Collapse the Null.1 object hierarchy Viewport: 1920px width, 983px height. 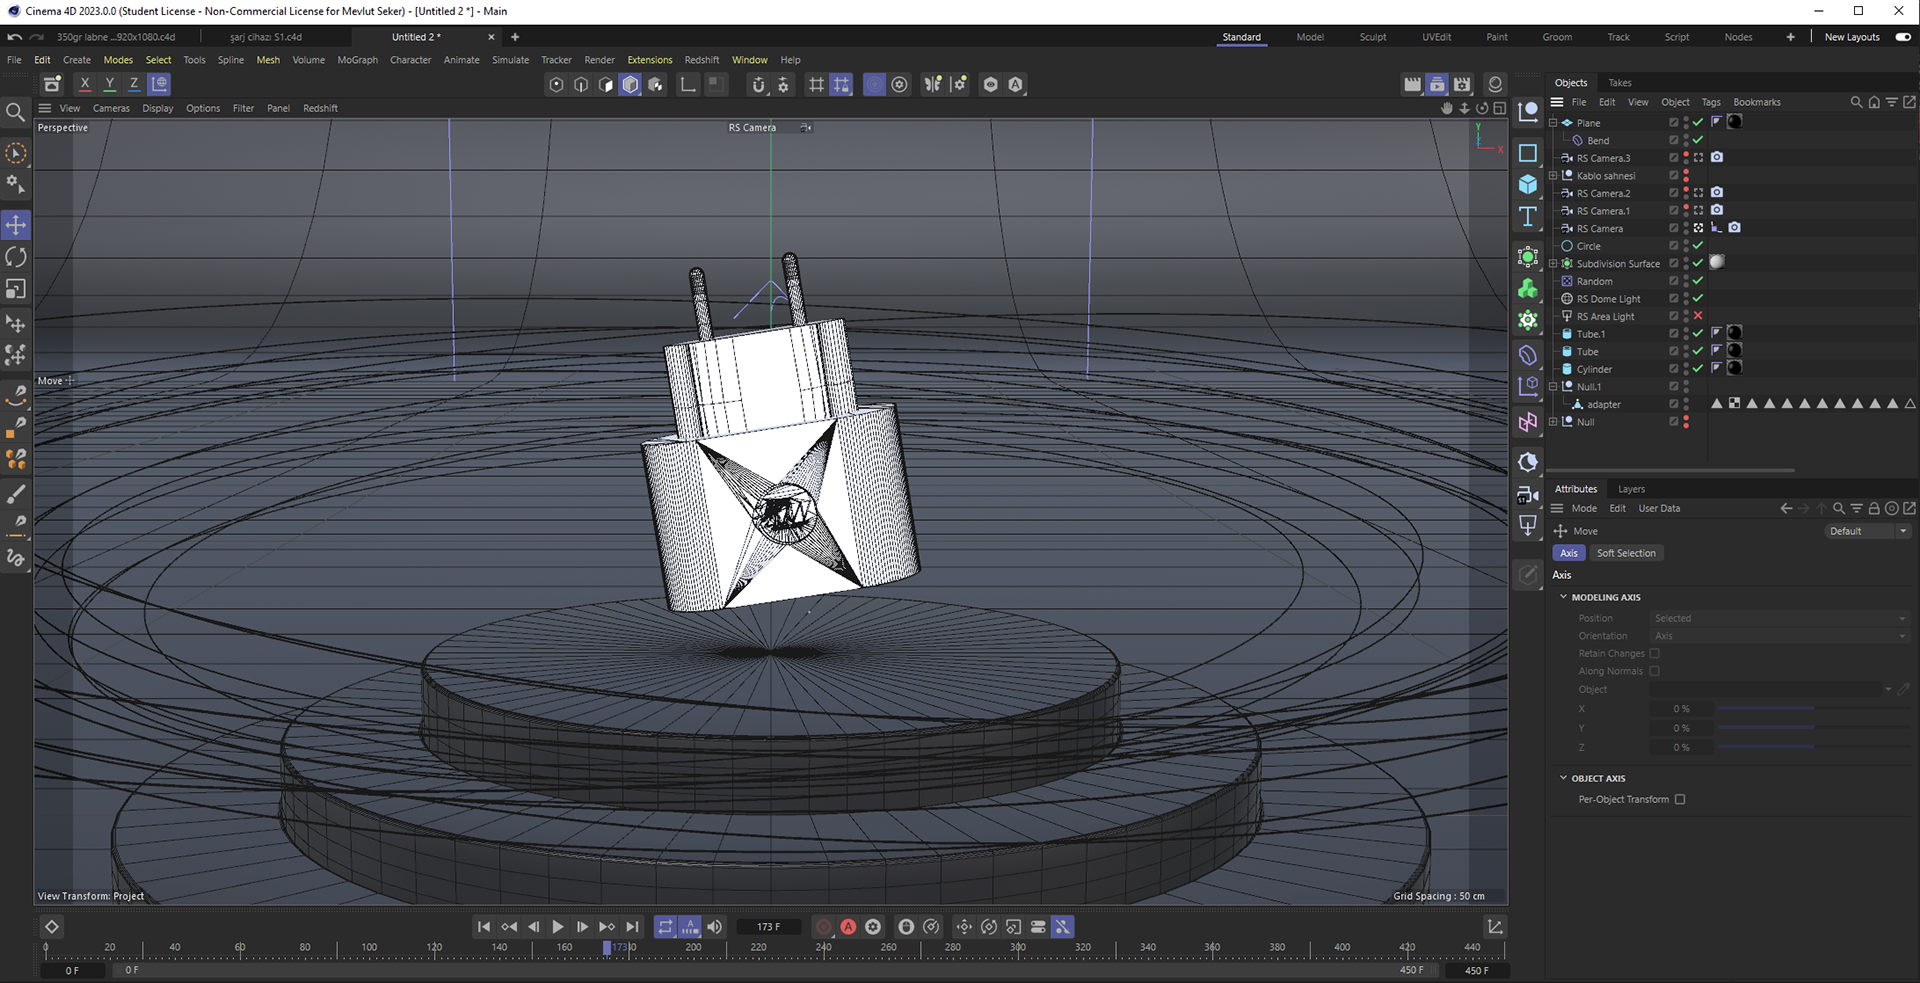click(x=1553, y=387)
